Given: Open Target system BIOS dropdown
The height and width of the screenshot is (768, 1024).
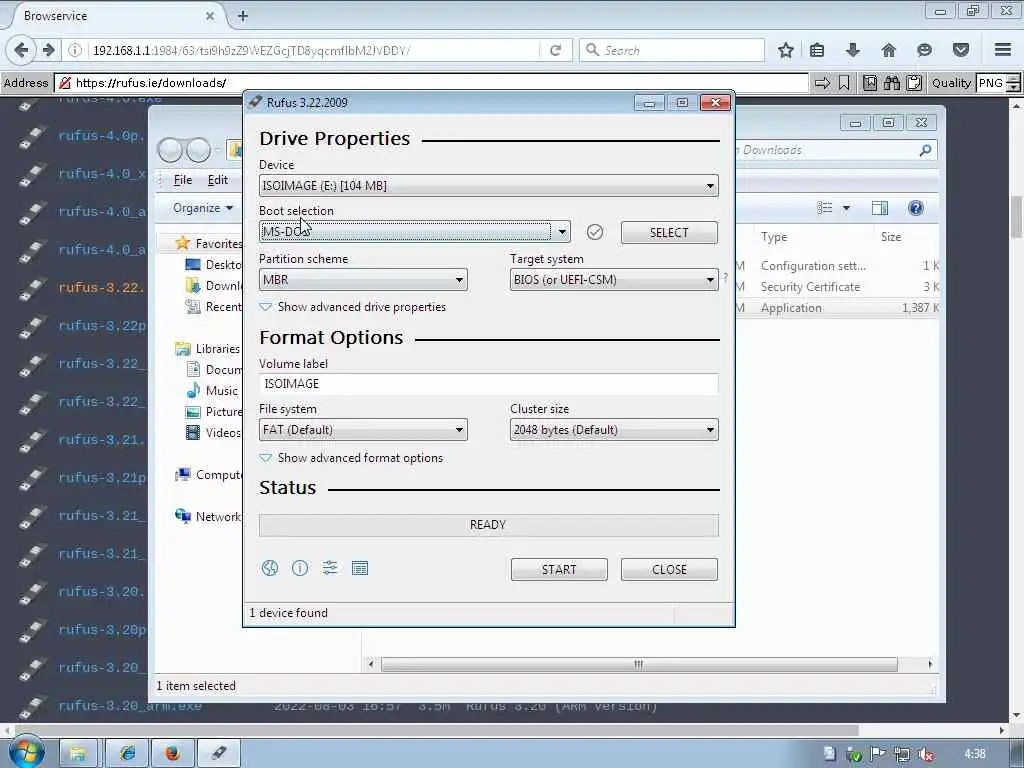Looking at the screenshot, I should 614,280.
